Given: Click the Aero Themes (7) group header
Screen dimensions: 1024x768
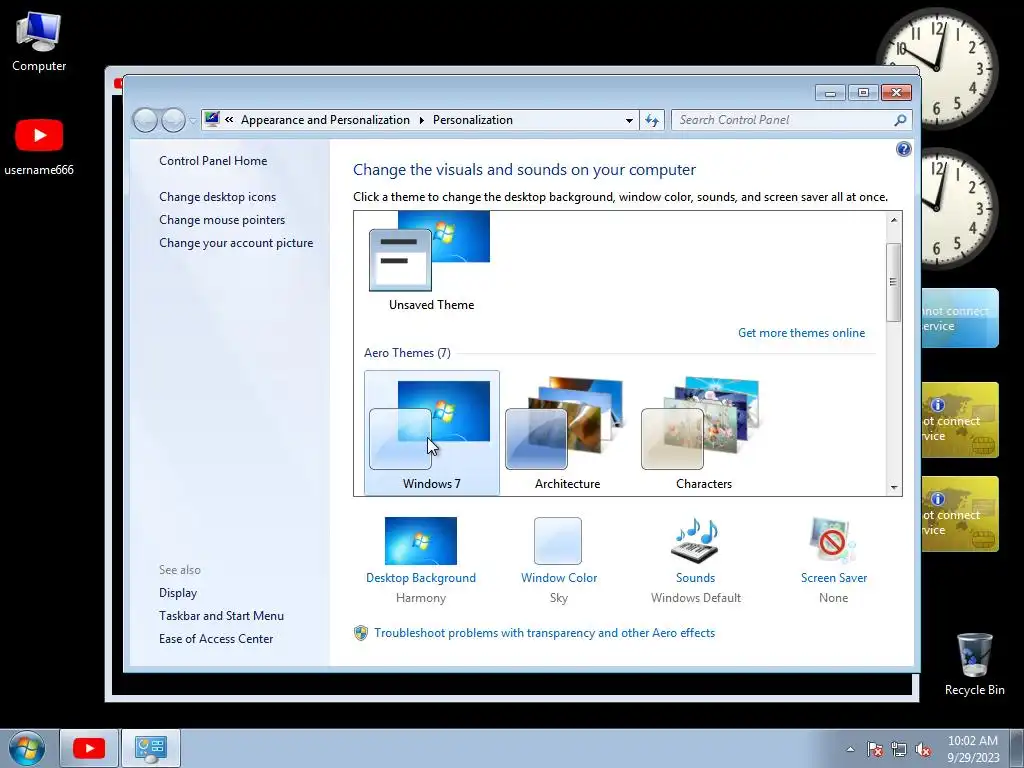Looking at the screenshot, I should 407,353.
